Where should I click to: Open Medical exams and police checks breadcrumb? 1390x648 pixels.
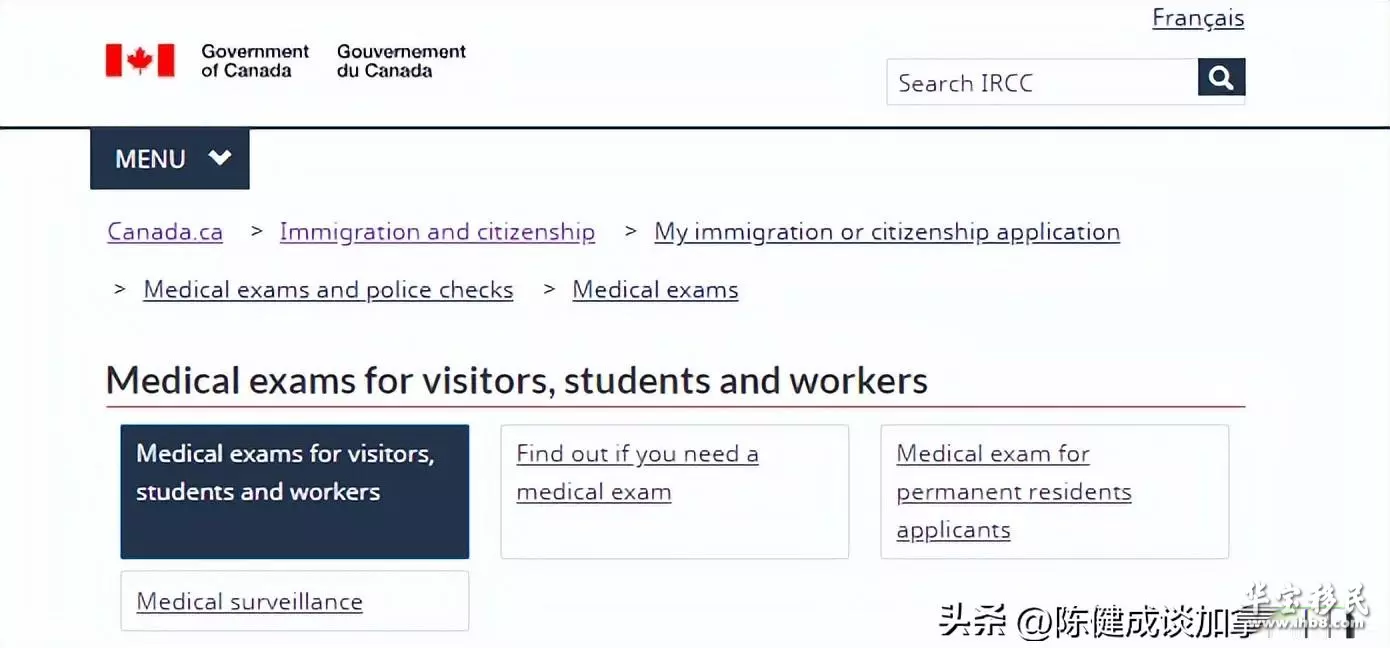[328, 290]
